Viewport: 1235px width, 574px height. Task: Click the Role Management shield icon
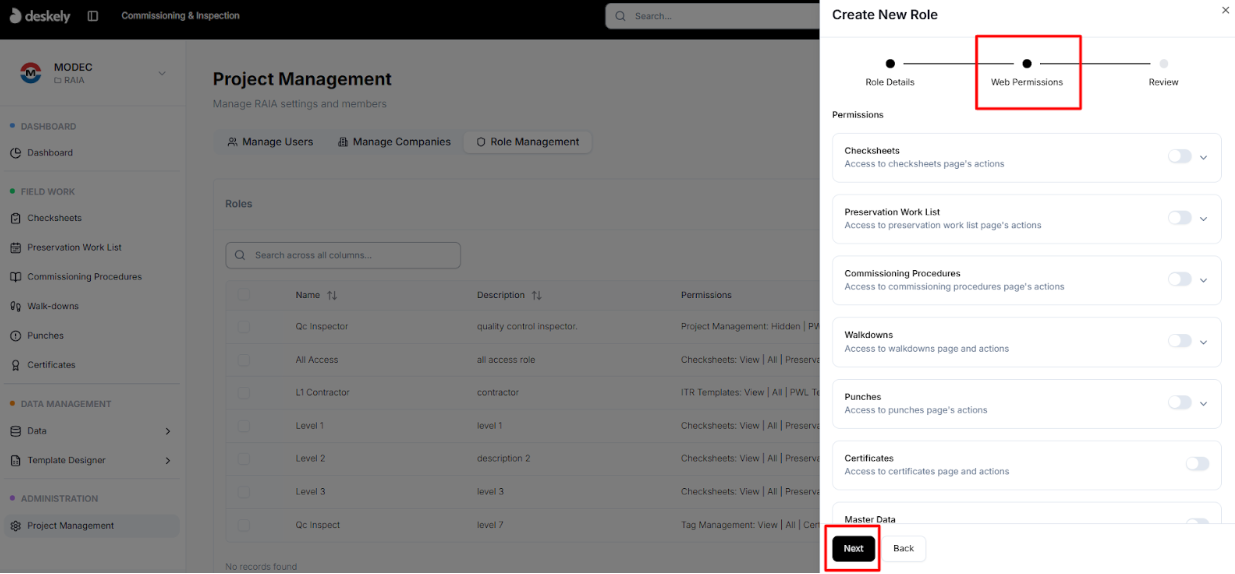480,142
